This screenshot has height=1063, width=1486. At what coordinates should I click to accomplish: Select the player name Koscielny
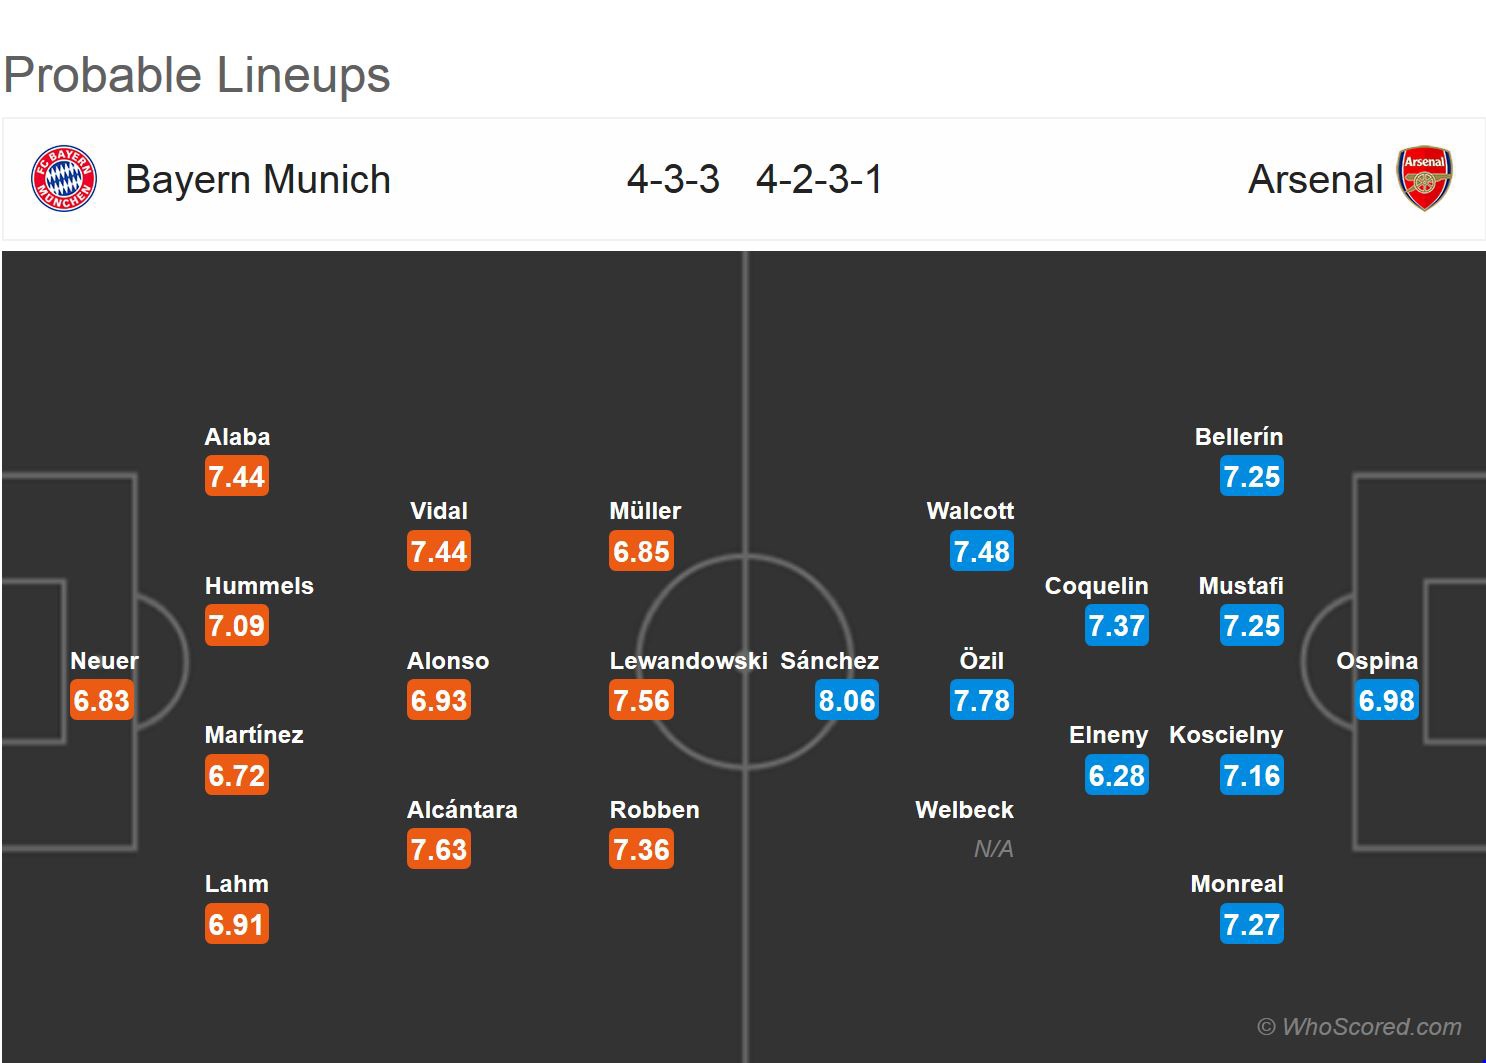pyautogui.click(x=1225, y=735)
